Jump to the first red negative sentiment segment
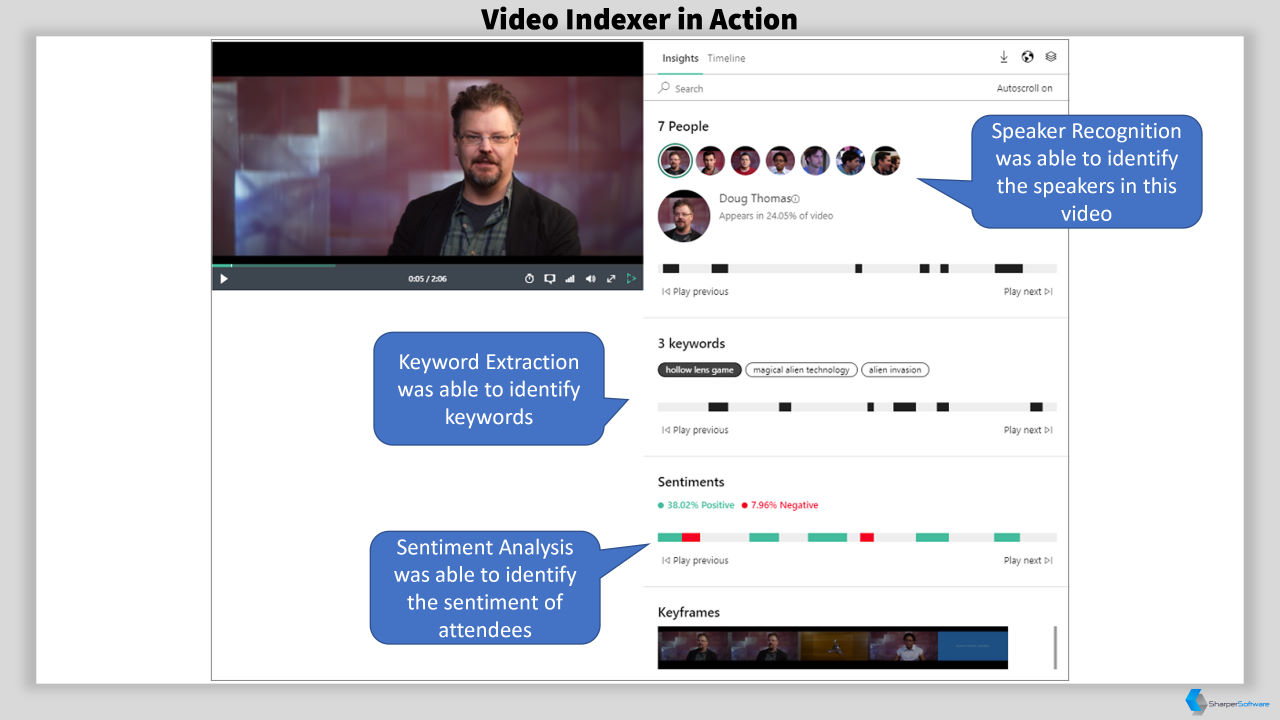This screenshot has width=1280, height=720. pos(691,537)
